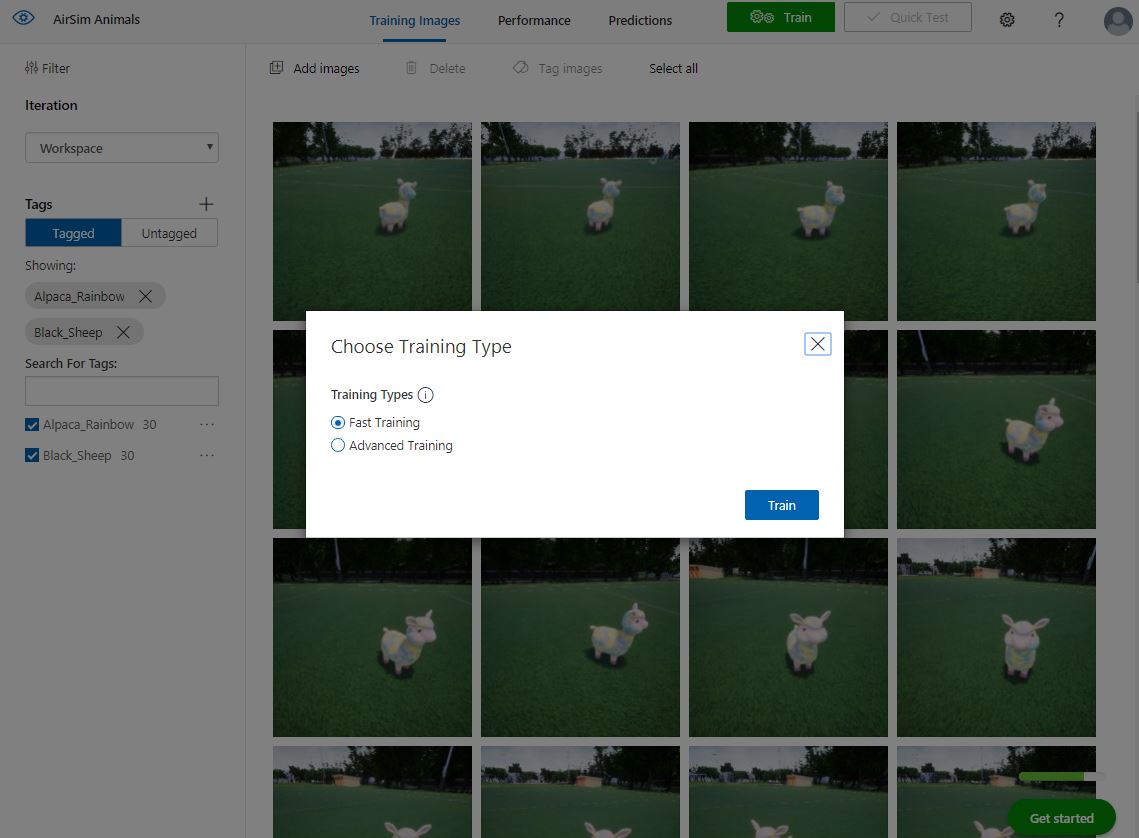Image resolution: width=1139 pixels, height=838 pixels.
Task: Select the Fast Training option
Action: (338, 423)
